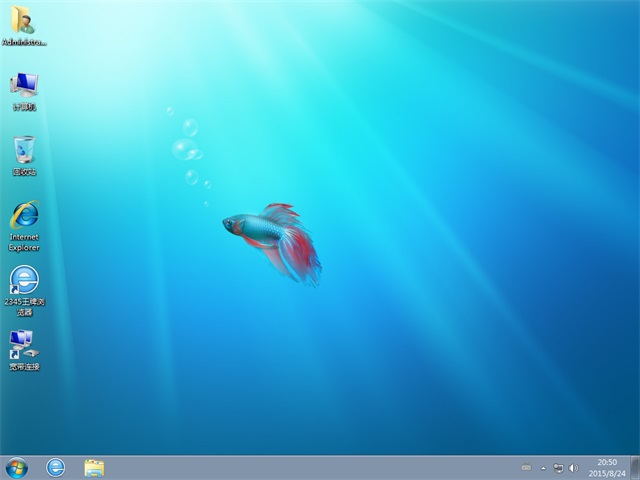Image resolution: width=640 pixels, height=480 pixels.
Task: Click the keyboard input method tray icon
Action: click(x=526, y=468)
